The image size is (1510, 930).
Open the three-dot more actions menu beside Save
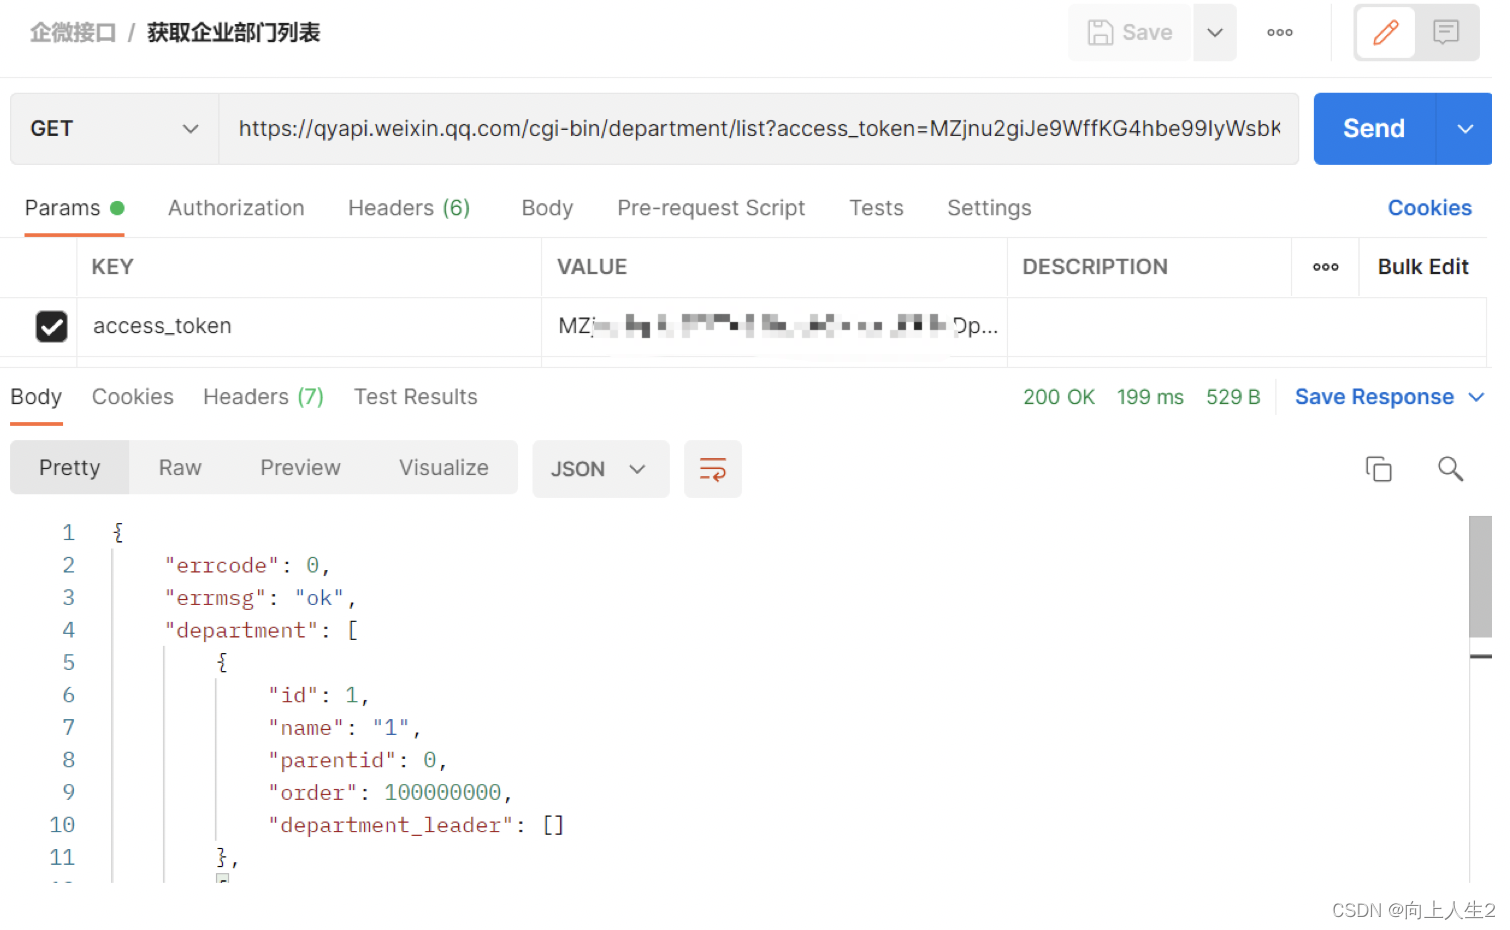(1280, 33)
